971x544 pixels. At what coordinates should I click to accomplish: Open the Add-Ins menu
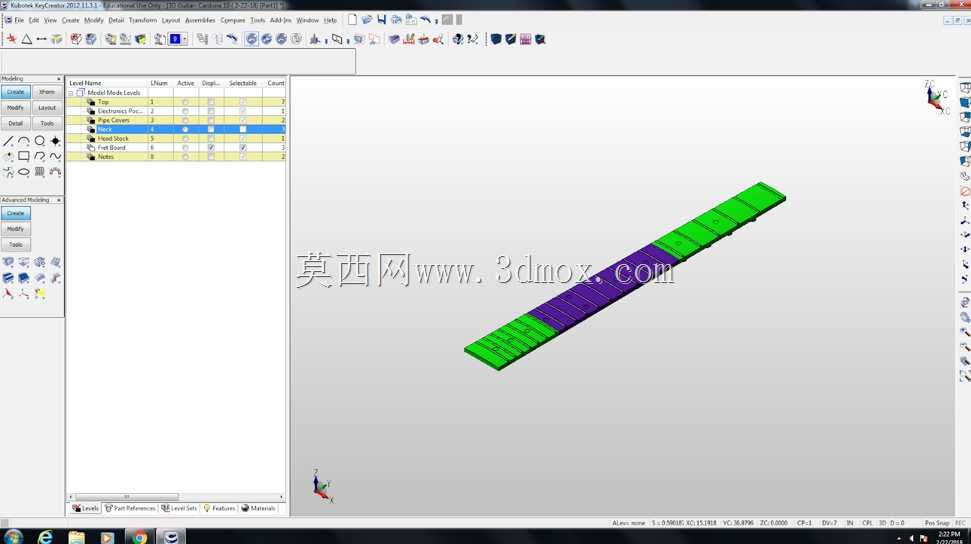[x=281, y=20]
